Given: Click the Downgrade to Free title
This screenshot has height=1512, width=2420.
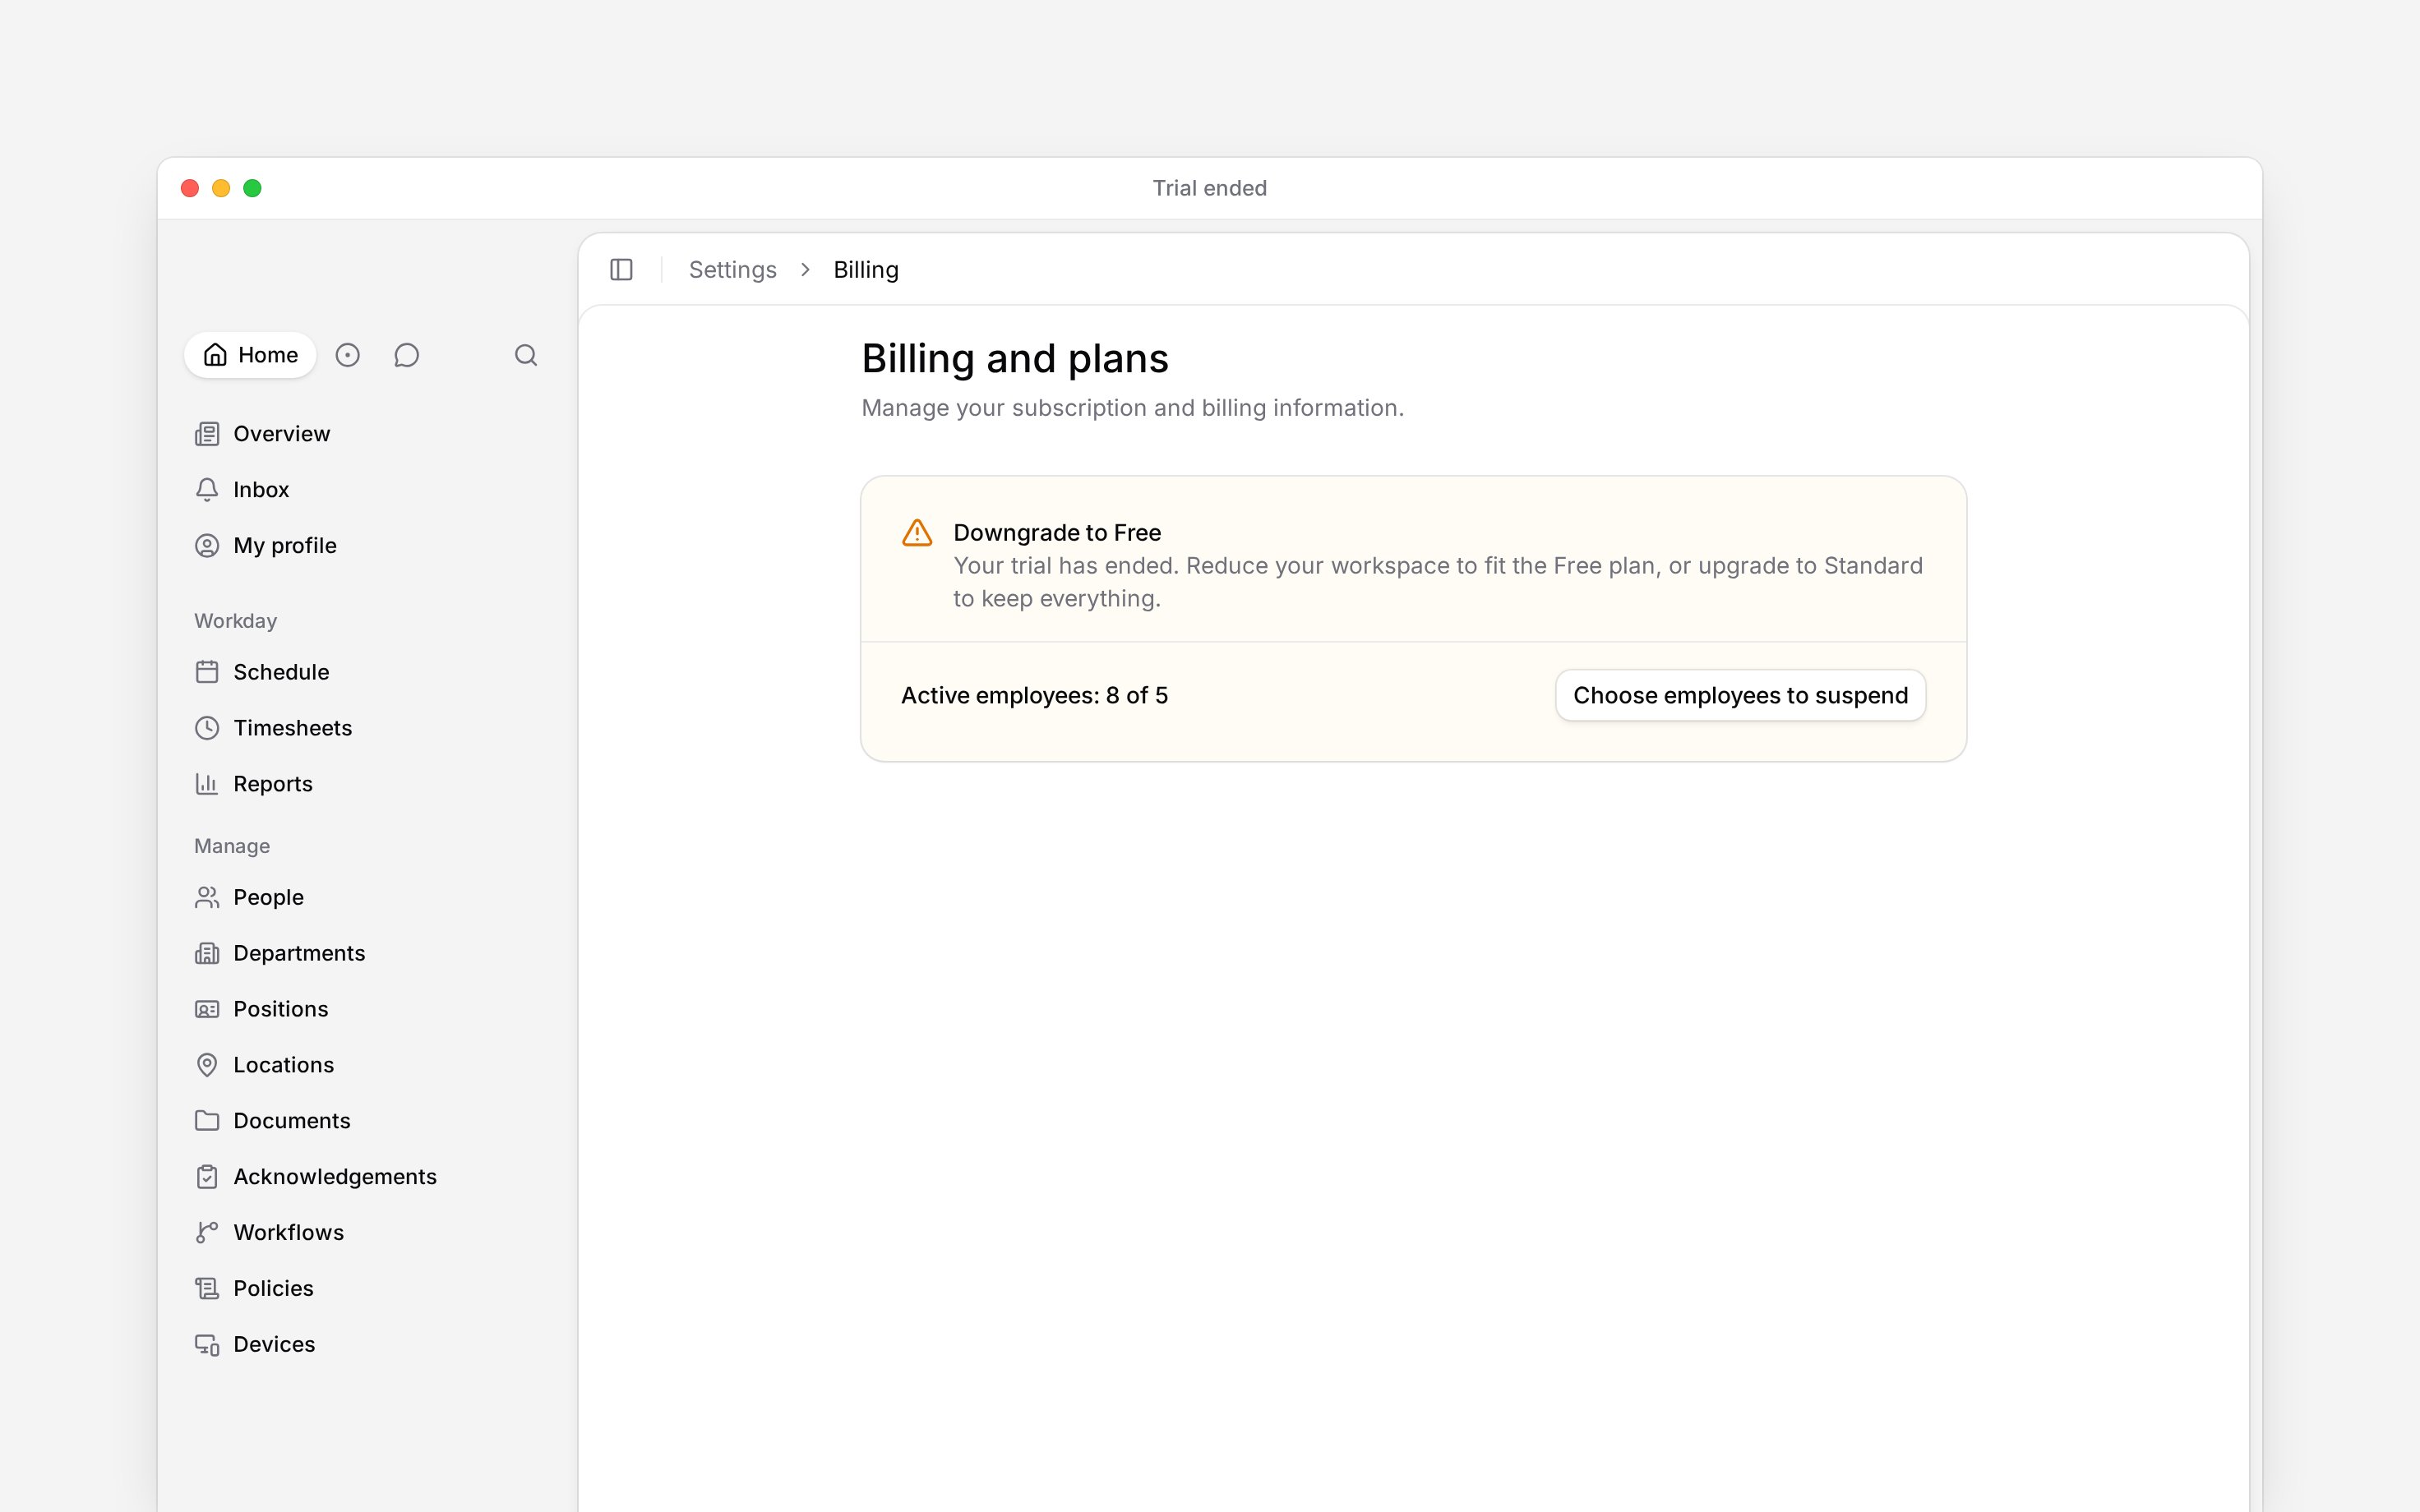Looking at the screenshot, I should [x=1057, y=533].
